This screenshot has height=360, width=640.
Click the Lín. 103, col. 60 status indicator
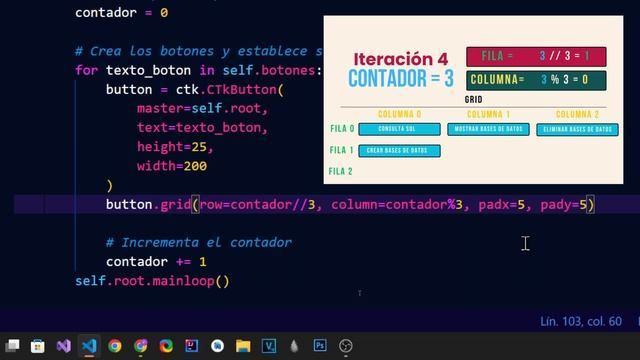click(x=581, y=322)
